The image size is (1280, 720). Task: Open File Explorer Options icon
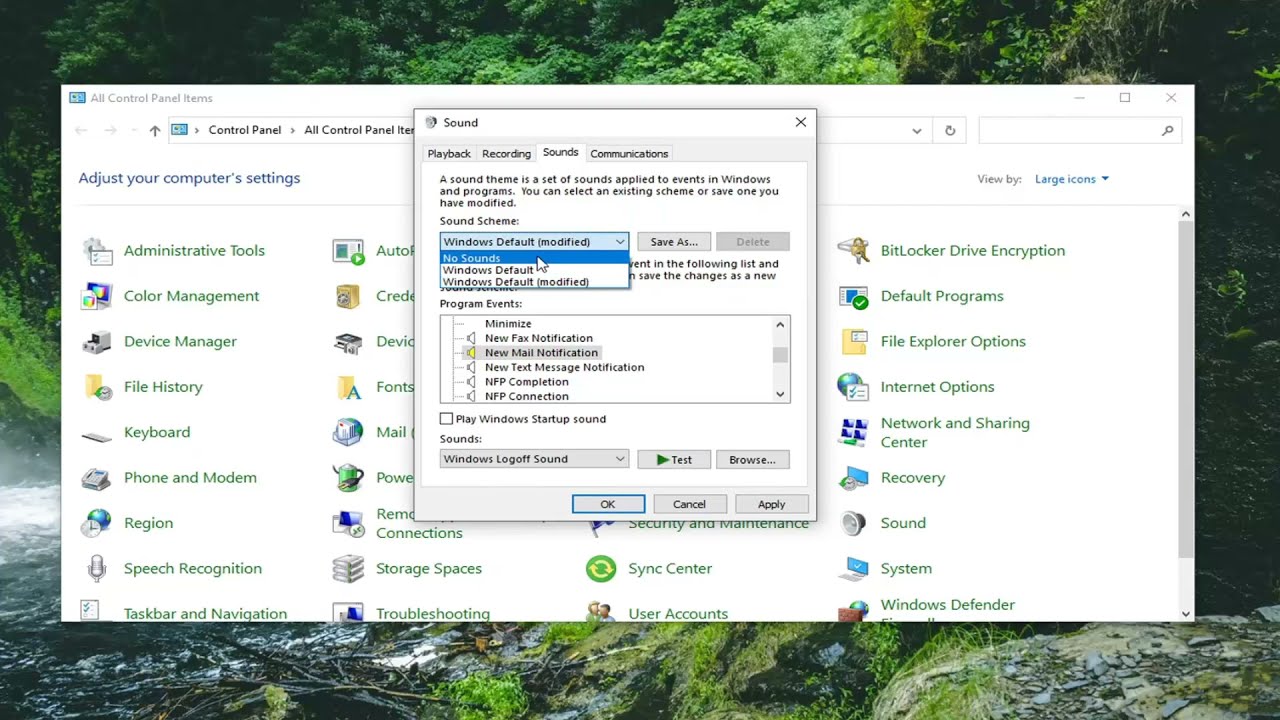coord(853,342)
